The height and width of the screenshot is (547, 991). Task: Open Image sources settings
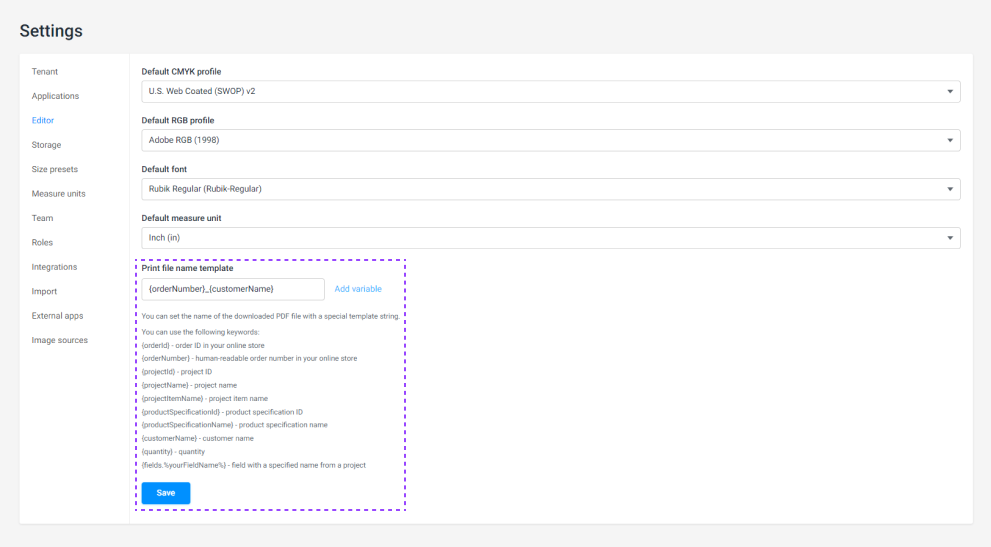(x=60, y=340)
